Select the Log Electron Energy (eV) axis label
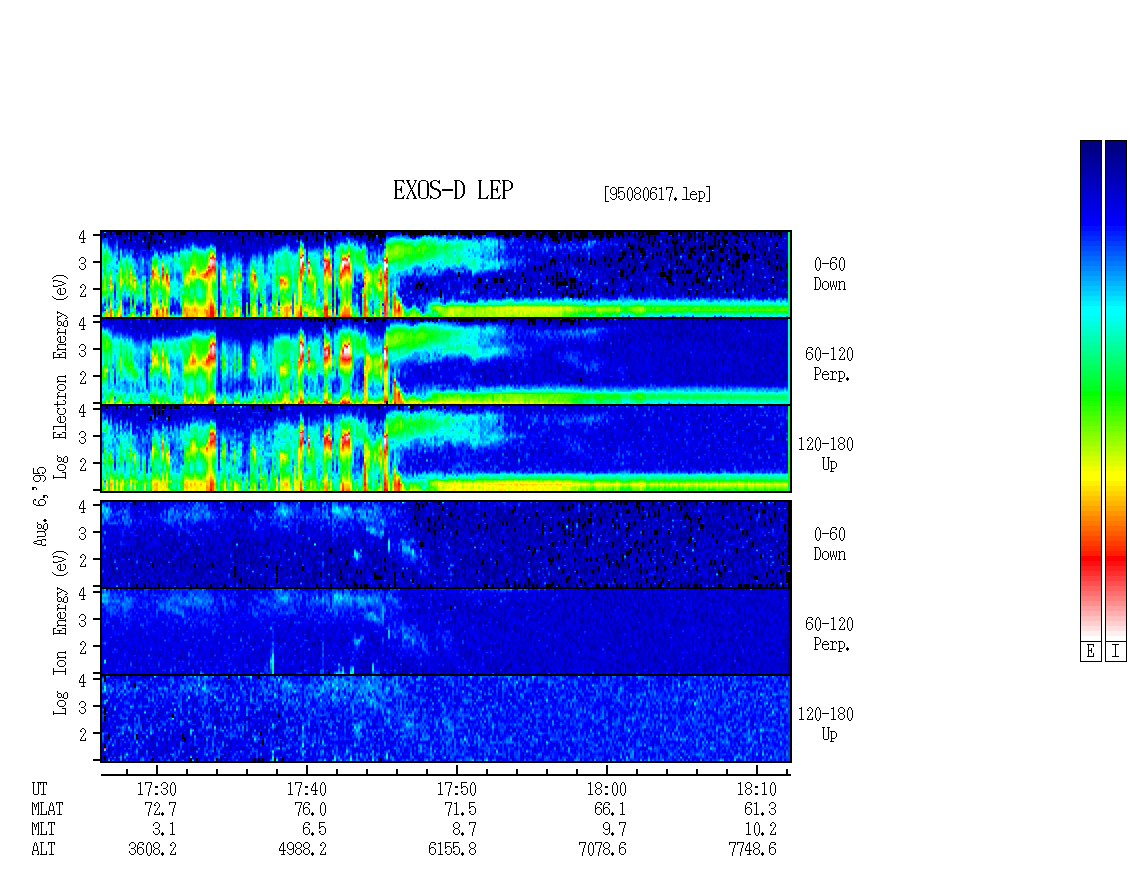The width and height of the screenshot is (1130, 875). [61, 376]
